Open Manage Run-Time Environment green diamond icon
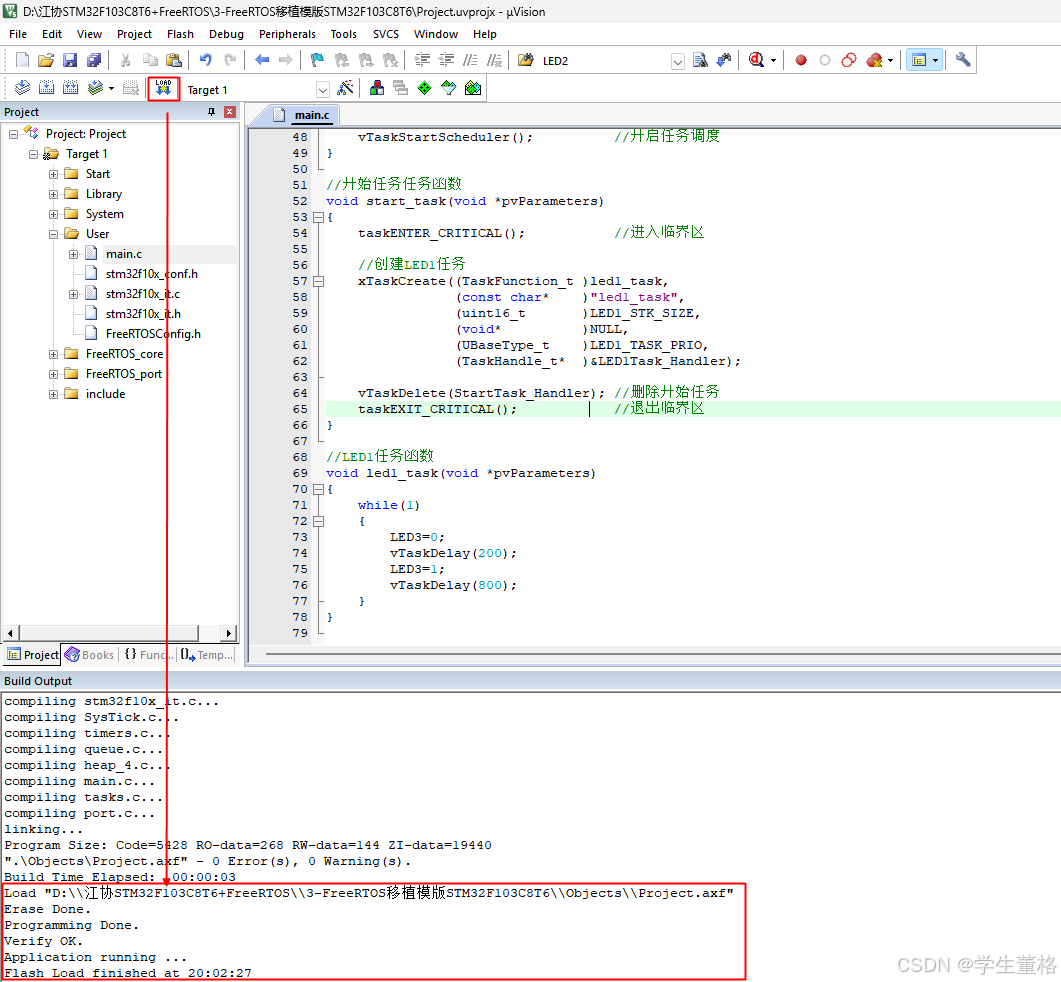Image resolution: width=1061 pixels, height=982 pixels. point(424,88)
